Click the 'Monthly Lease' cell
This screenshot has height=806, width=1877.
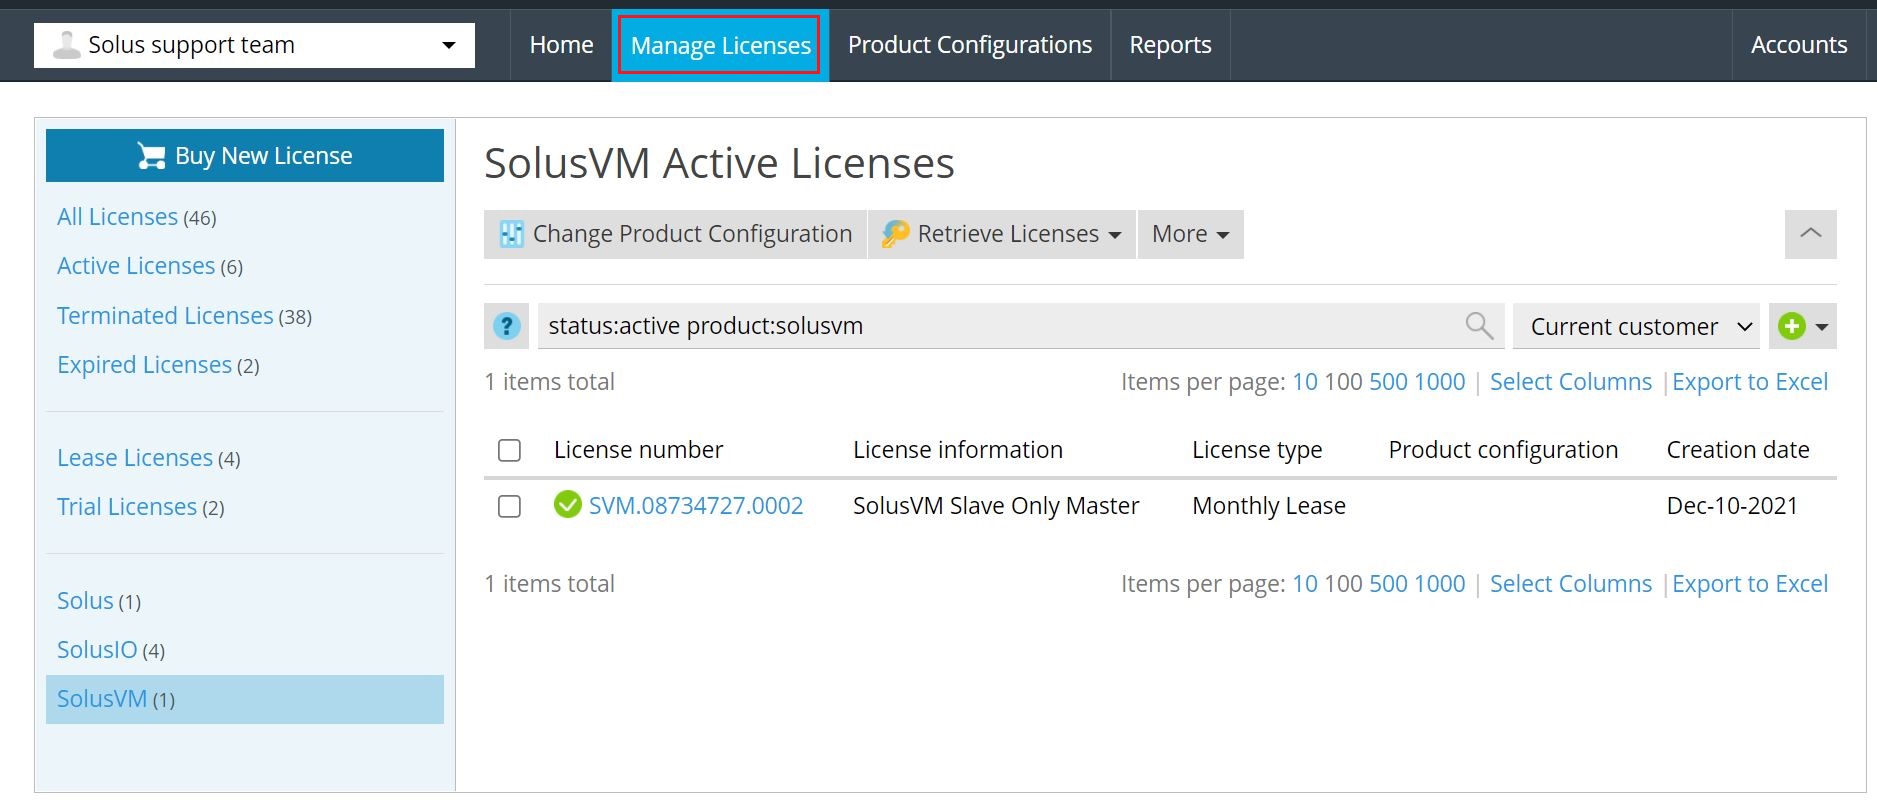tap(1269, 506)
